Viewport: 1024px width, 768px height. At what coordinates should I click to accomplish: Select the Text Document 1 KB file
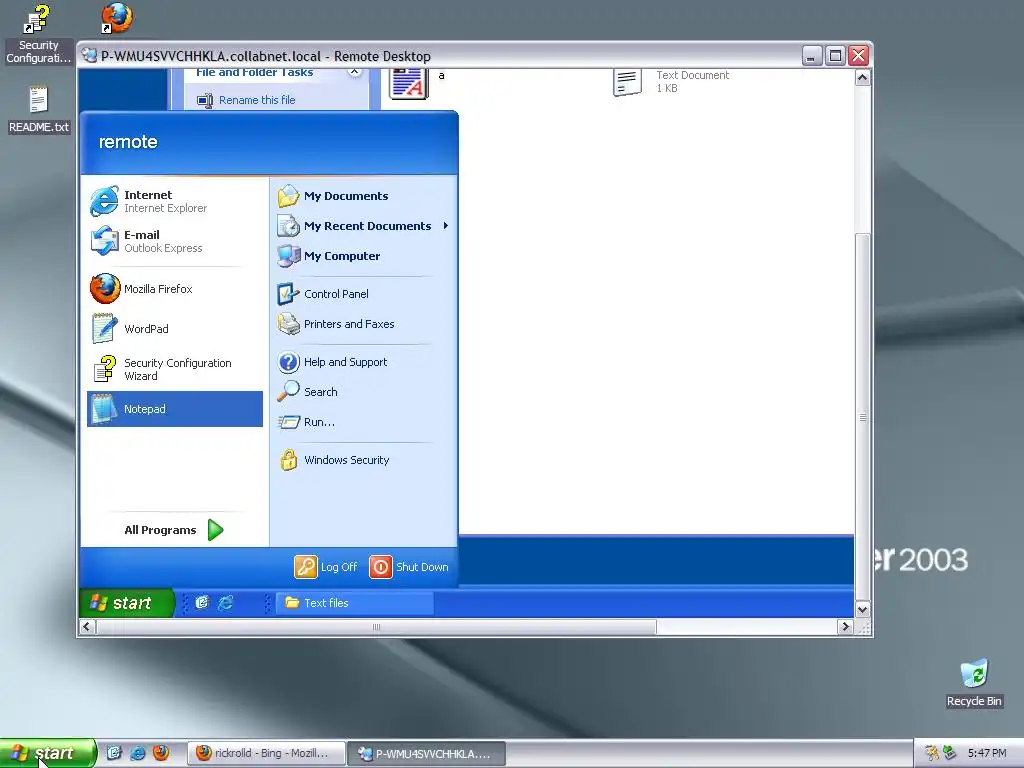click(x=671, y=82)
